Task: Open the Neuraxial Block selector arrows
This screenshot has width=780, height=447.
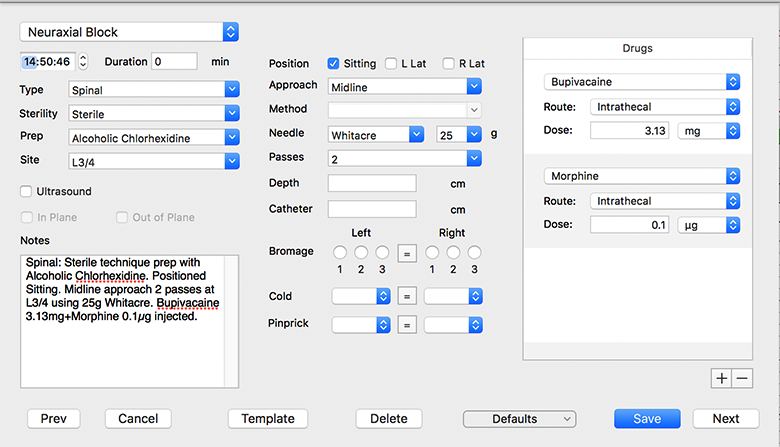Action: coord(230,32)
